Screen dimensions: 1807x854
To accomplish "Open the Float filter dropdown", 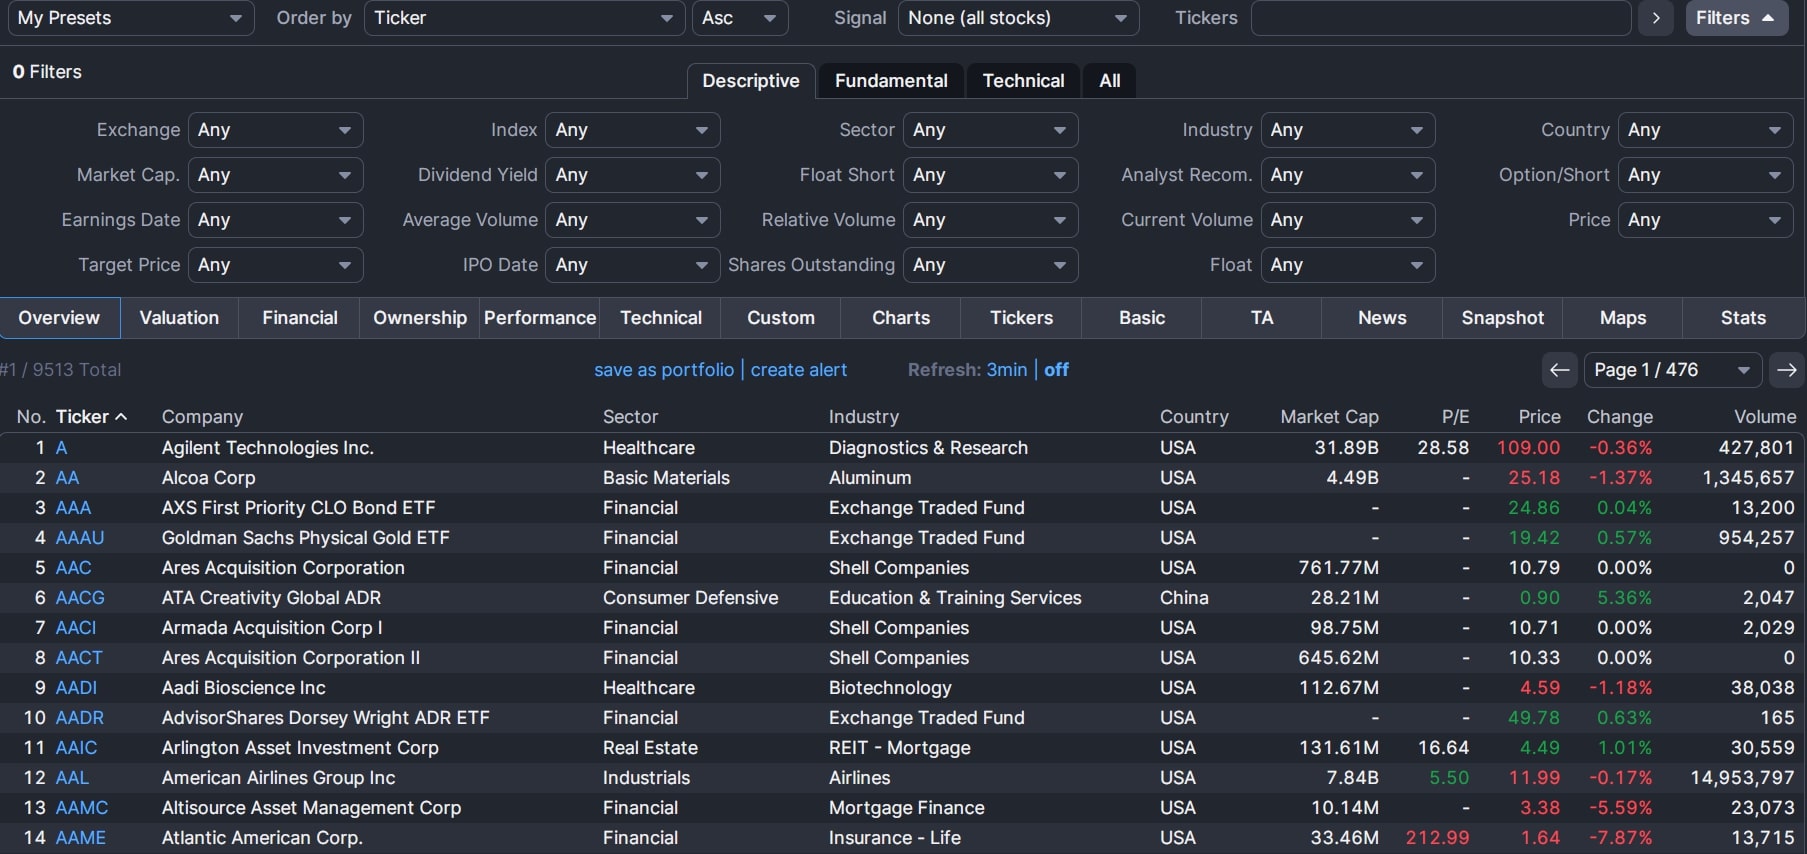I will pos(1348,265).
